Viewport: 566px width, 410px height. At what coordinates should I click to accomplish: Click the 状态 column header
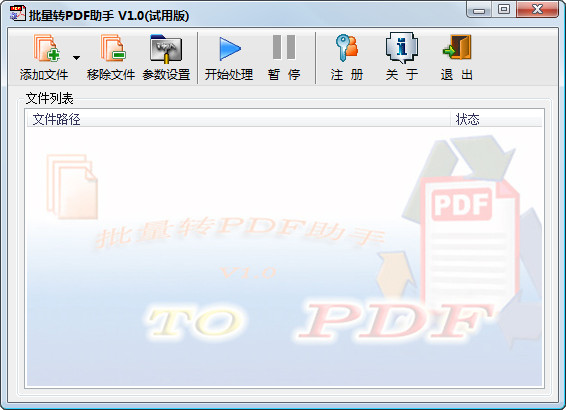[496, 119]
